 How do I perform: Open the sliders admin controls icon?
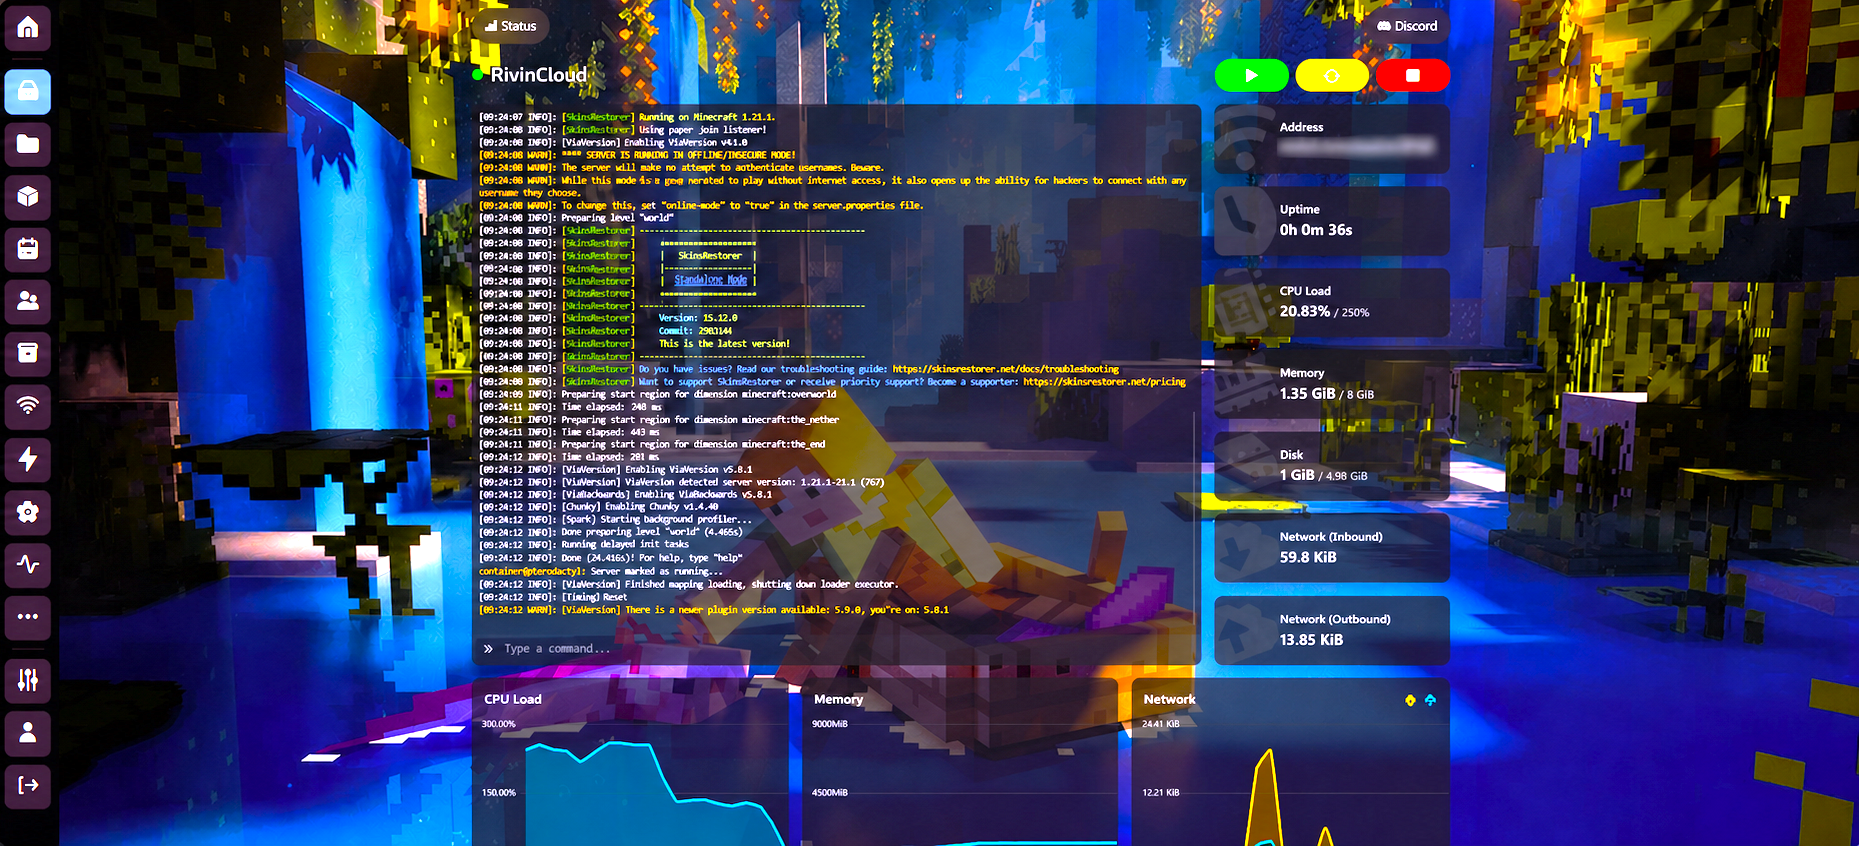[x=28, y=681]
